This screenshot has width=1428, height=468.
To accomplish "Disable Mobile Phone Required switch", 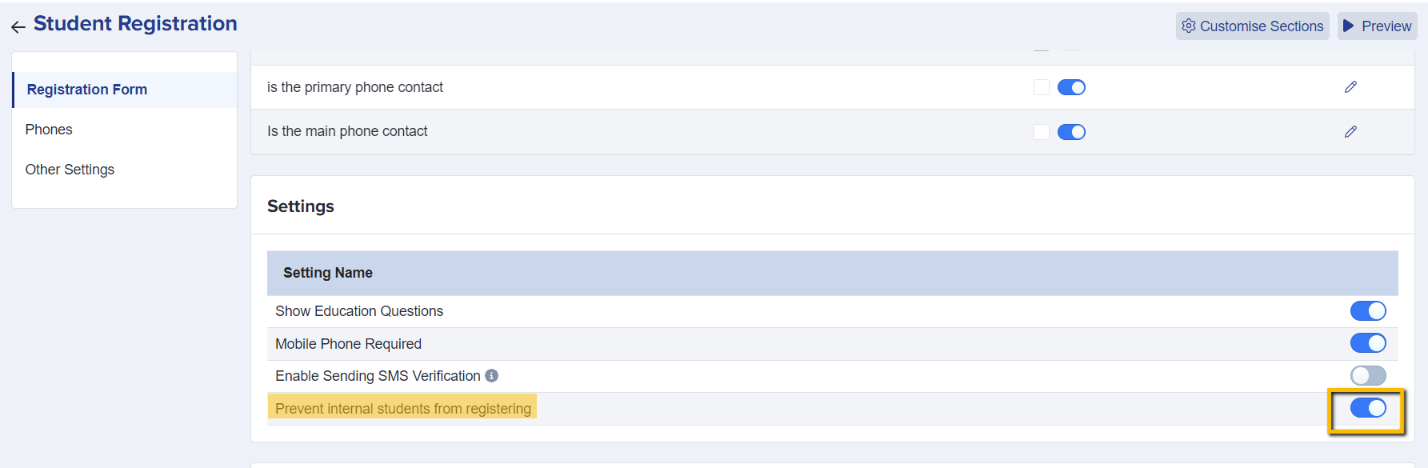I will tap(1368, 343).
